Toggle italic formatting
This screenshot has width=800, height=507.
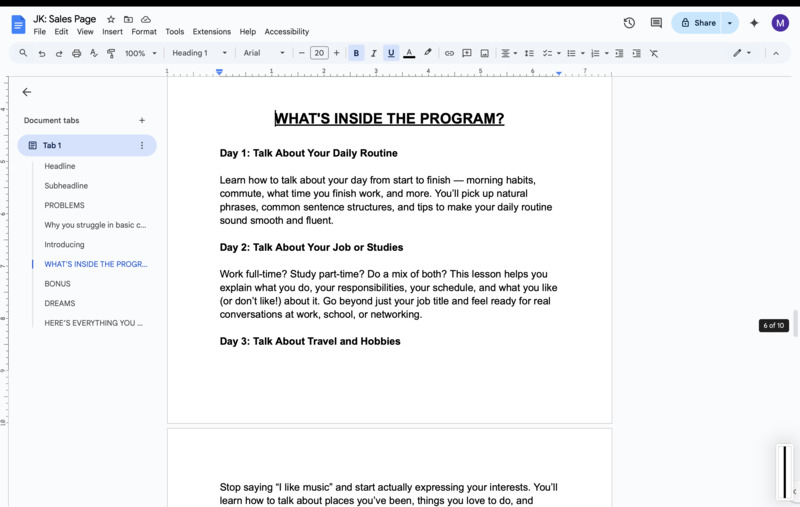(x=373, y=53)
